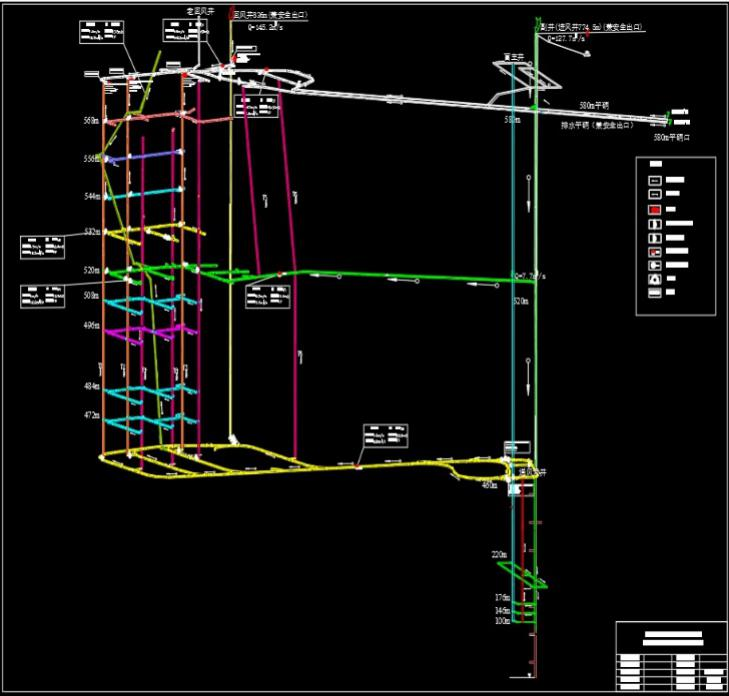The image size is (729, 696).
Task: Select the "排水平硐（兼安全出口）" text
Action: pyautogui.click(x=597, y=125)
